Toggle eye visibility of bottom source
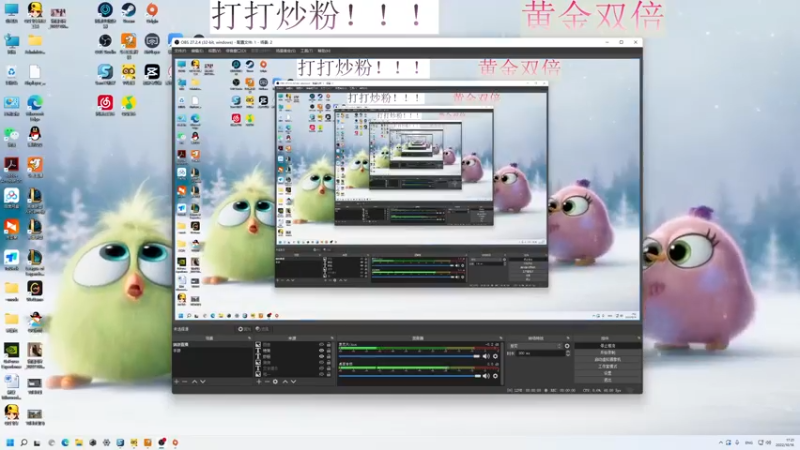Image resolution: width=800 pixels, height=450 pixels. (x=321, y=374)
